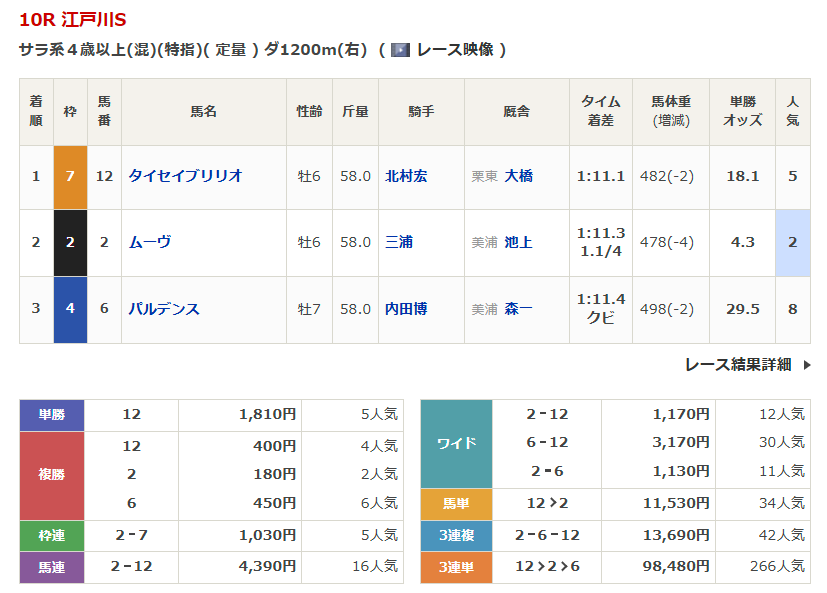Open レース結果詳細 full race results
This screenshot has width=827, height=593.
(738, 365)
